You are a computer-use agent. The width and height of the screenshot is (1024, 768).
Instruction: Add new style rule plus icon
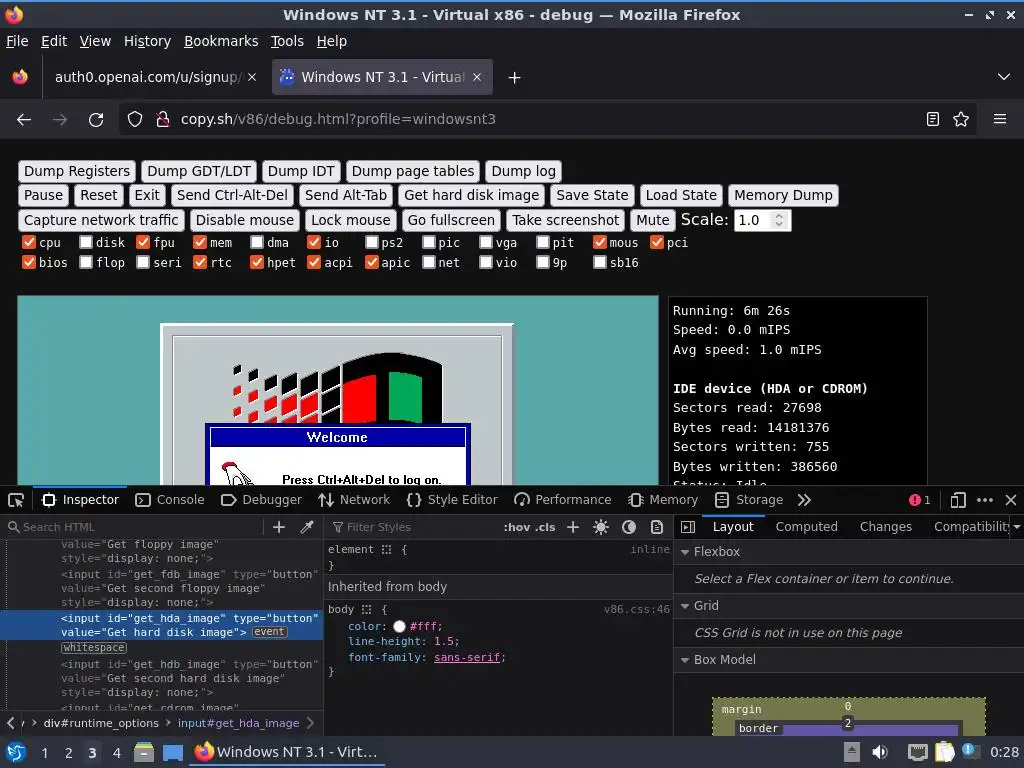(x=573, y=527)
